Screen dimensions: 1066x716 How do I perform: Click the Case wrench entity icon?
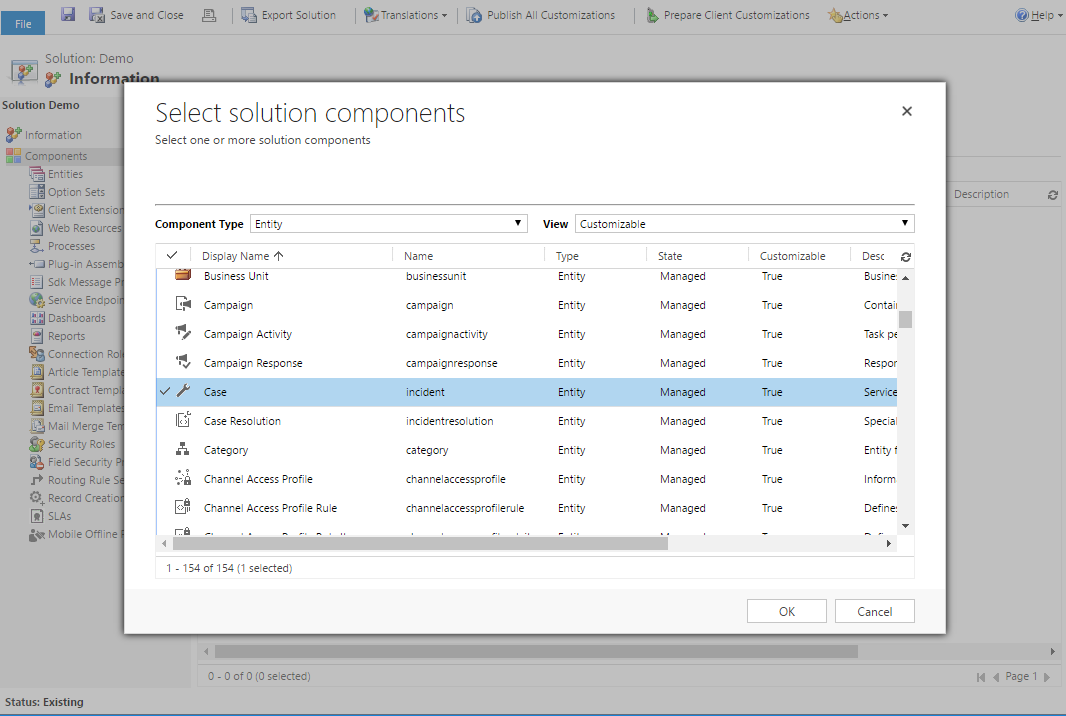click(183, 391)
